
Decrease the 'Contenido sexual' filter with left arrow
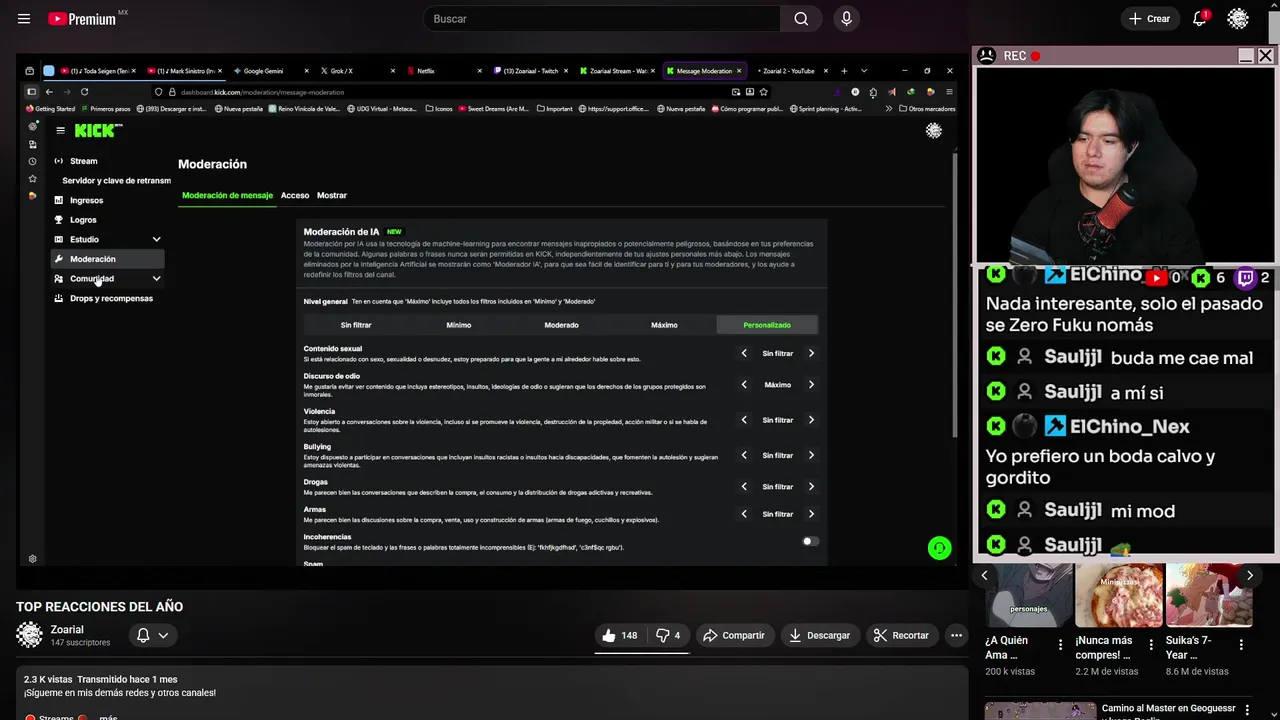tap(744, 353)
